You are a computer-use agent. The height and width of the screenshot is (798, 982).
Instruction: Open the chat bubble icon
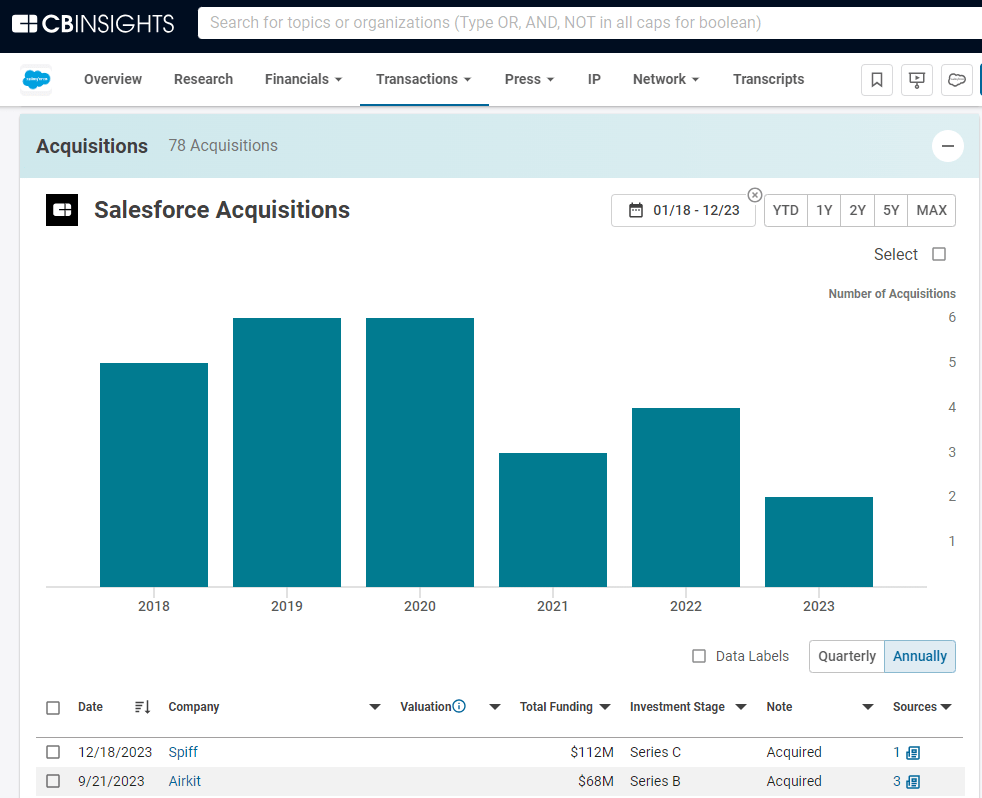956,80
